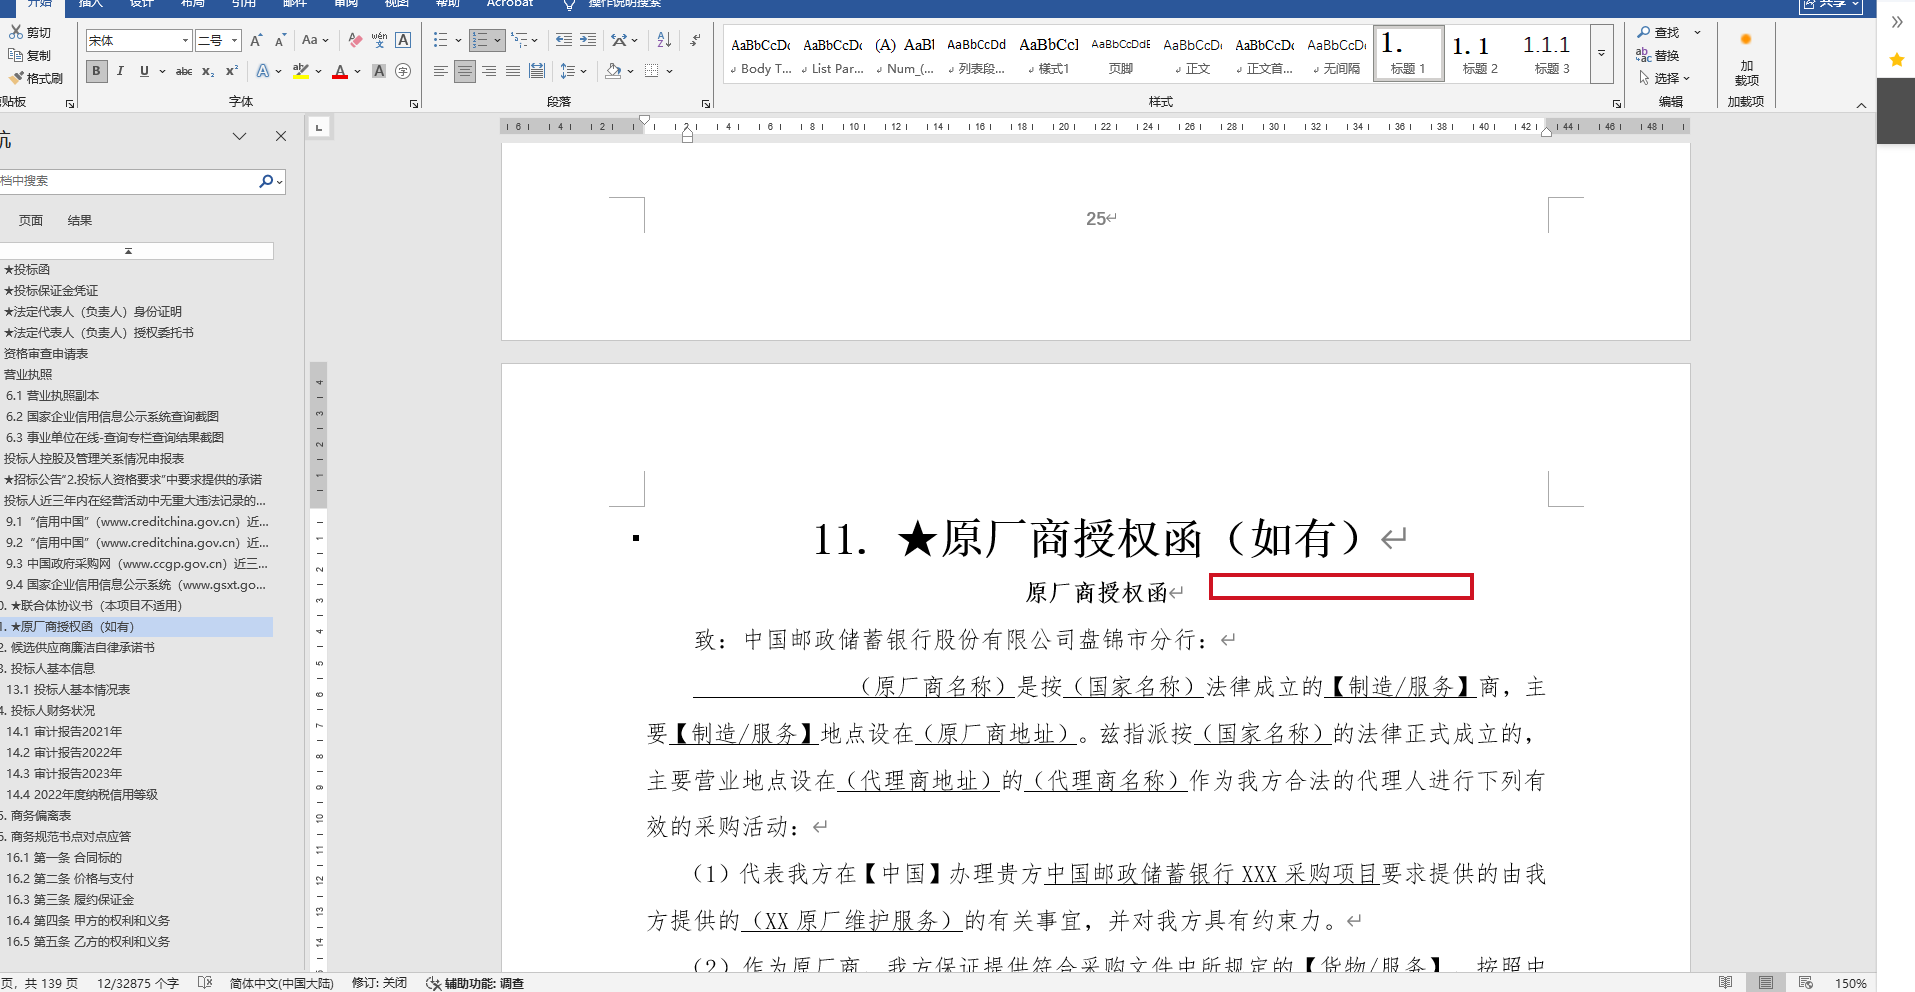Show or hide paragraph marks
The image size is (1915, 992).
pyautogui.click(x=695, y=40)
